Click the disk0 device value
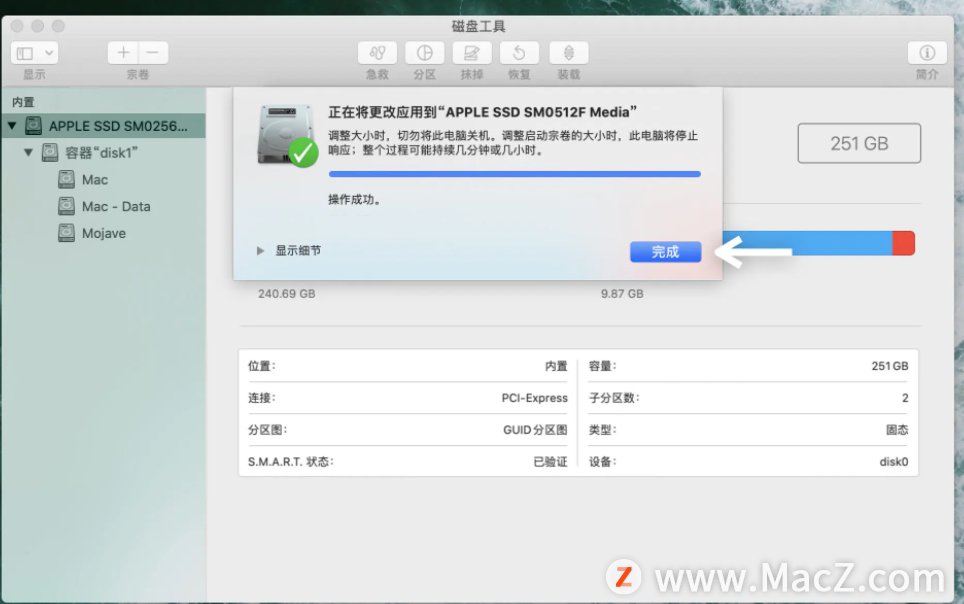Screen dimensions: 964x604 pyautogui.click(x=893, y=462)
